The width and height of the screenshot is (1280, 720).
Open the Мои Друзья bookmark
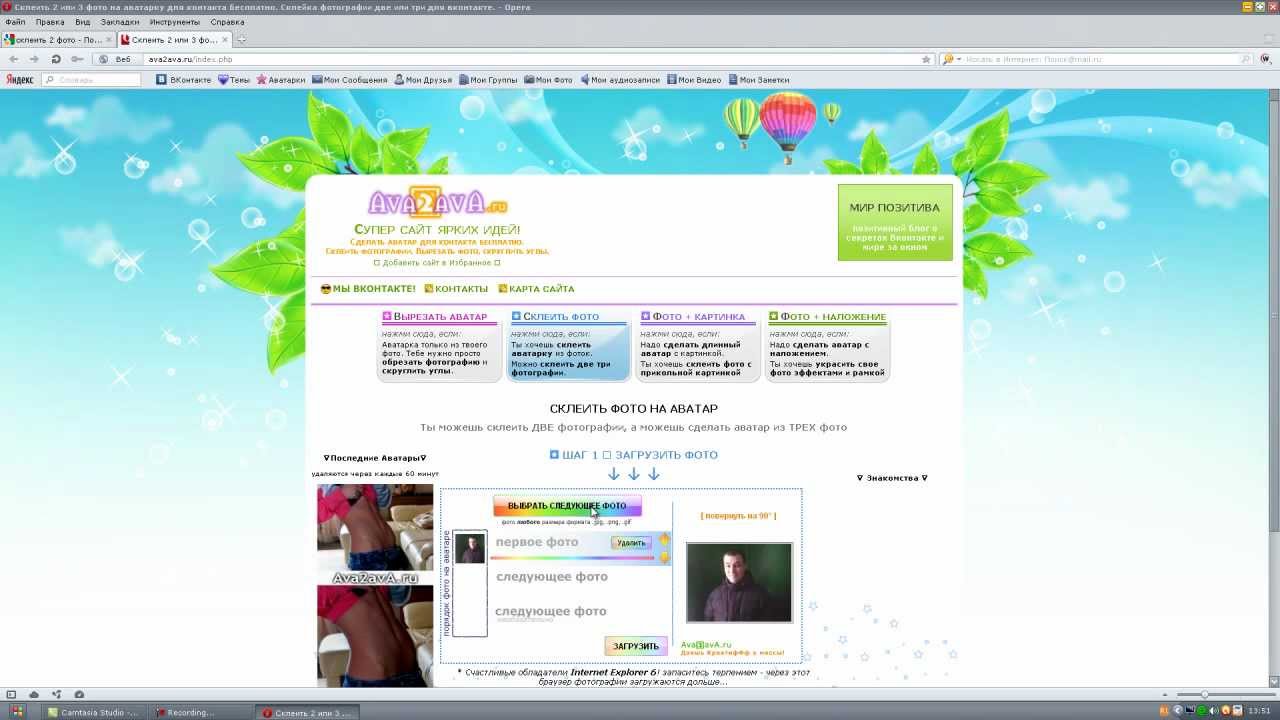point(423,80)
